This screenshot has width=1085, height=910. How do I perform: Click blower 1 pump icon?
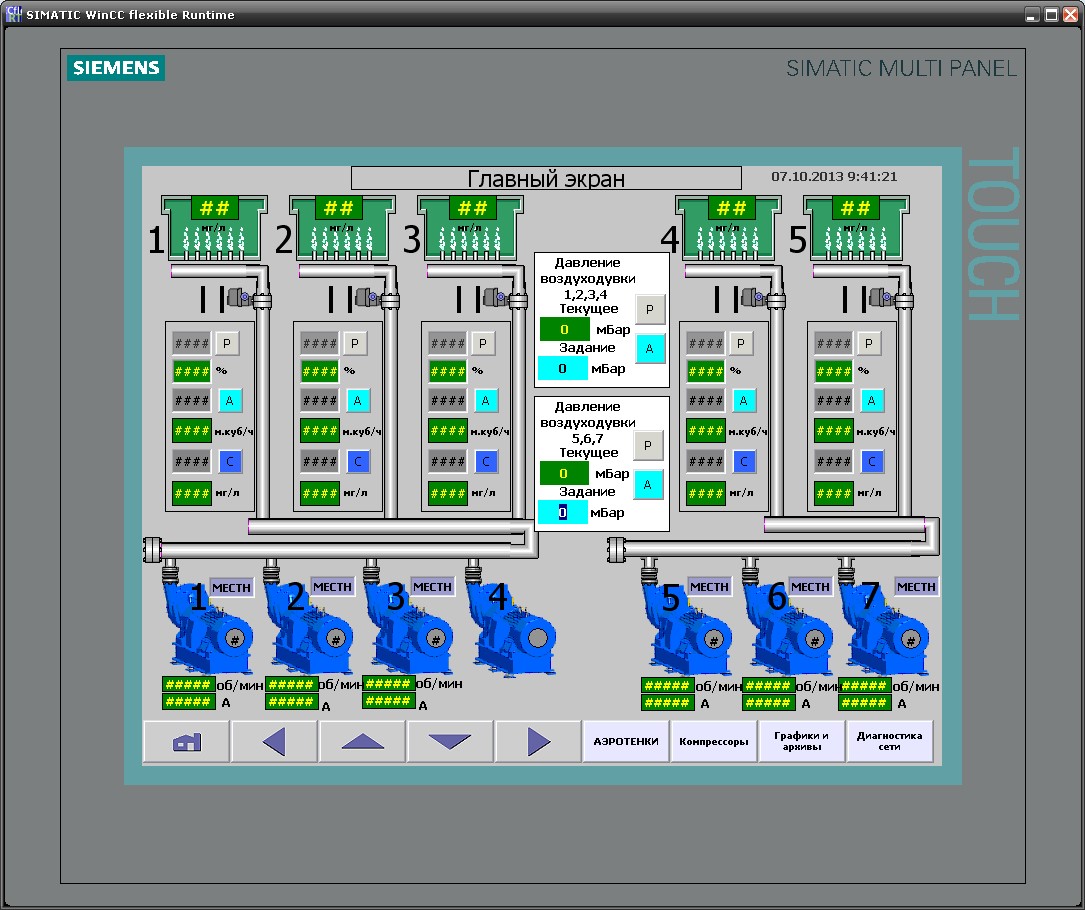coord(208,630)
